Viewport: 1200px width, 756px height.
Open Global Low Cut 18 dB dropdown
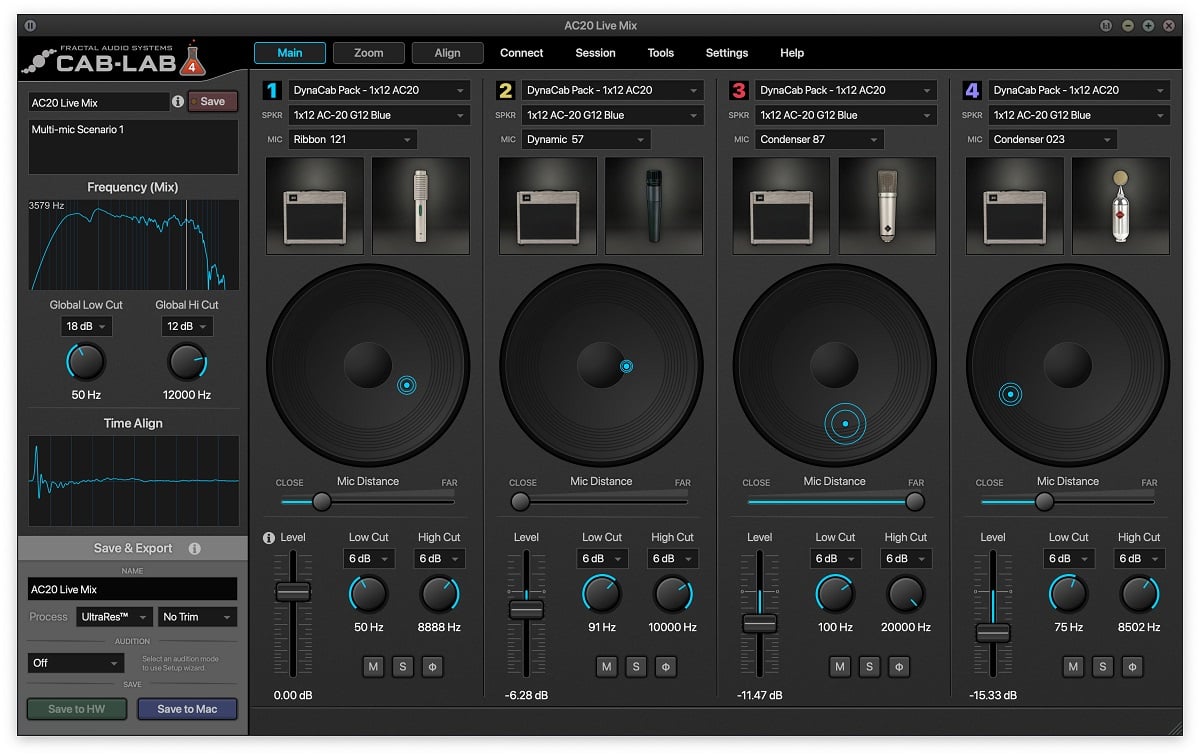(x=86, y=327)
